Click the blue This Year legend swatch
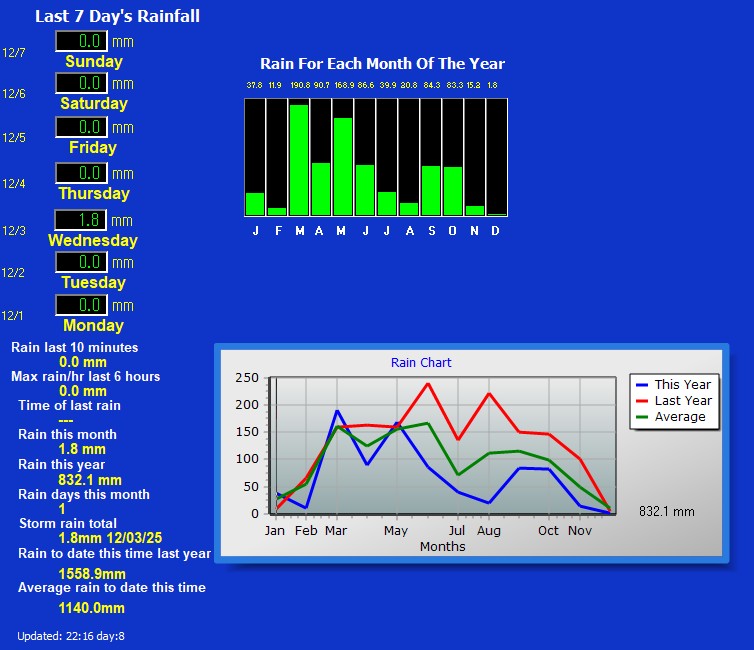754x650 pixels. pos(642,385)
